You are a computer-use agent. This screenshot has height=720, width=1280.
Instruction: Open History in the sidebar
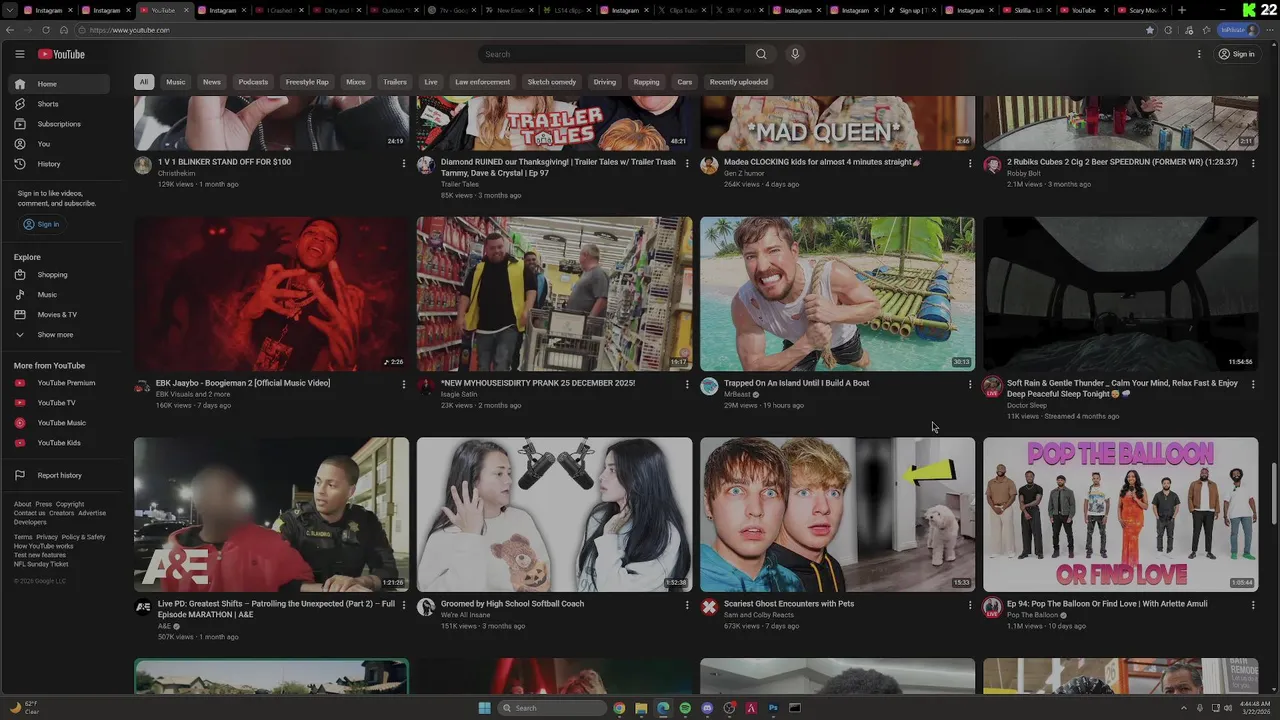[x=59, y=164]
